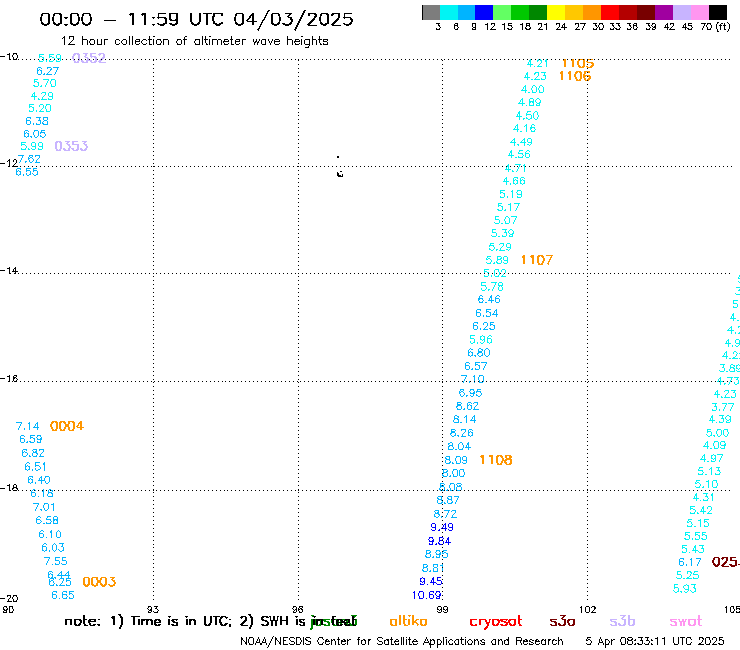
Task: Click the wave height value 3.77
Action: point(723,407)
